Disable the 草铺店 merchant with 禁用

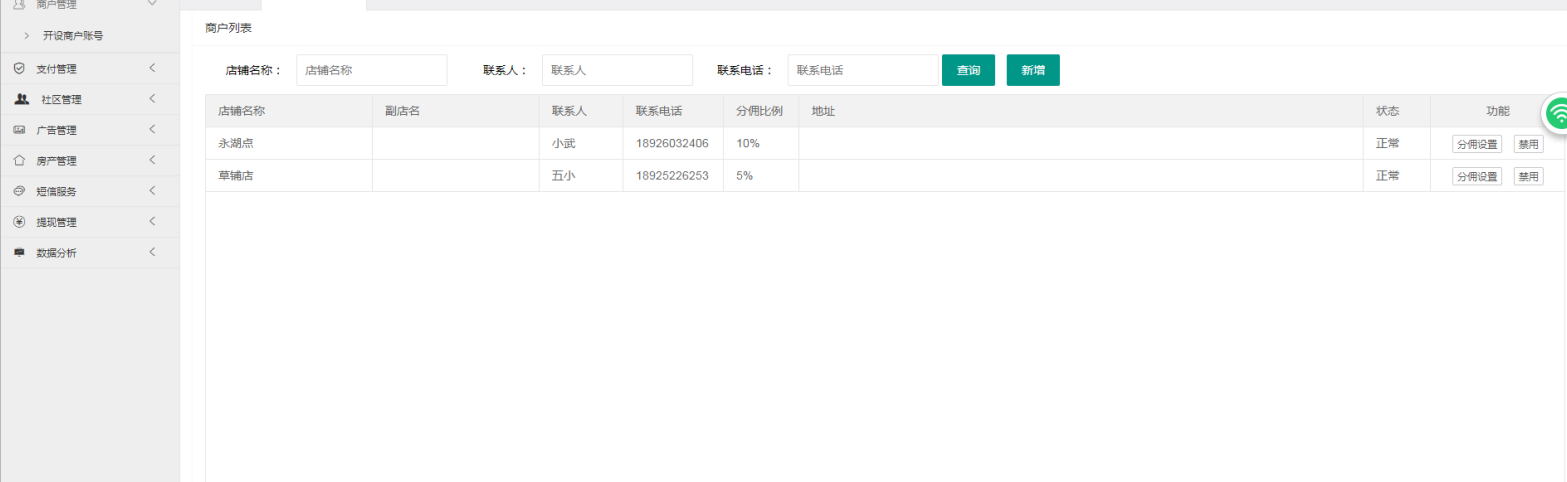1528,177
